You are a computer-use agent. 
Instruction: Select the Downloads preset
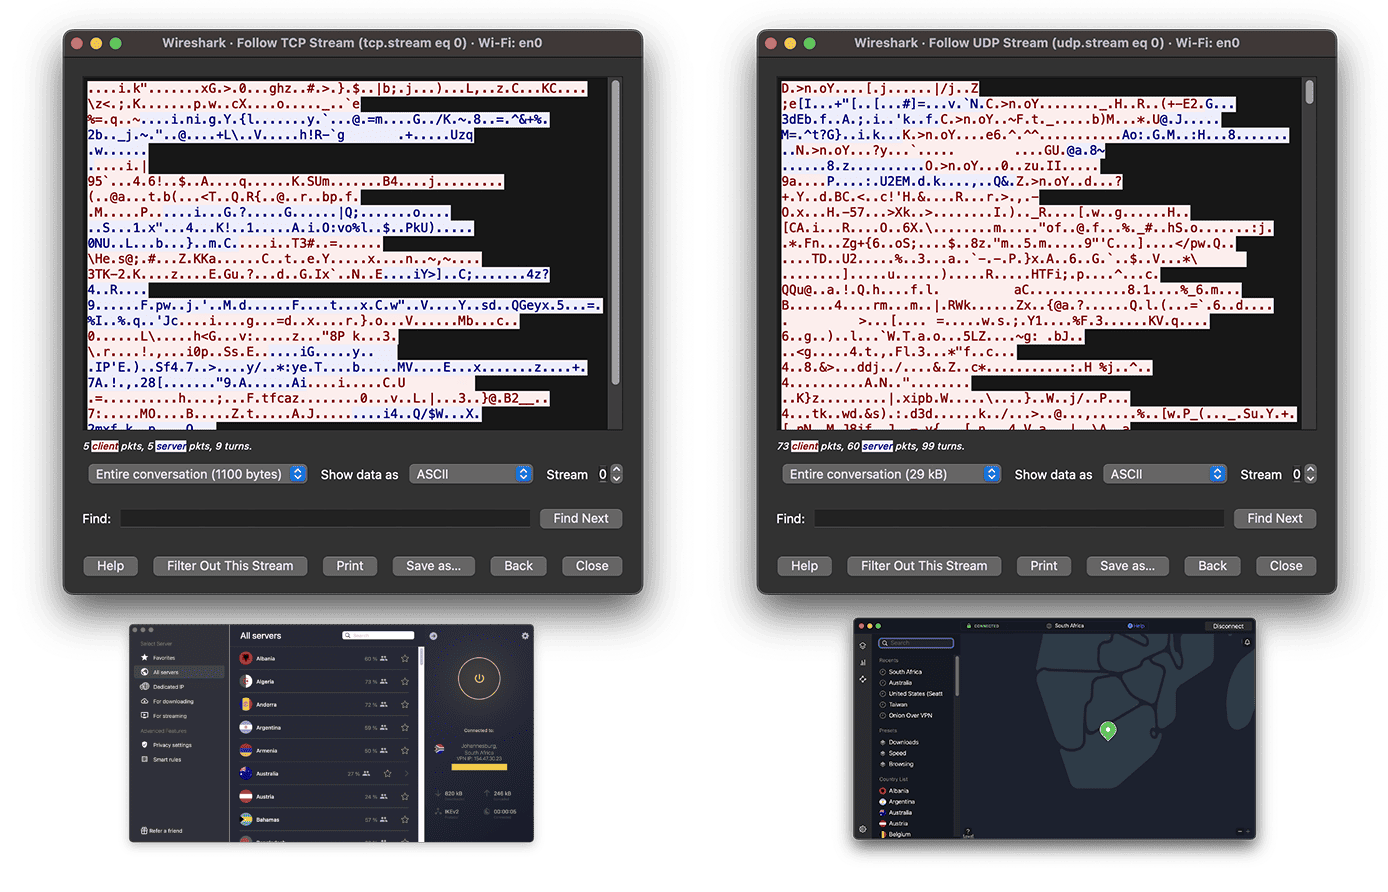(x=901, y=743)
